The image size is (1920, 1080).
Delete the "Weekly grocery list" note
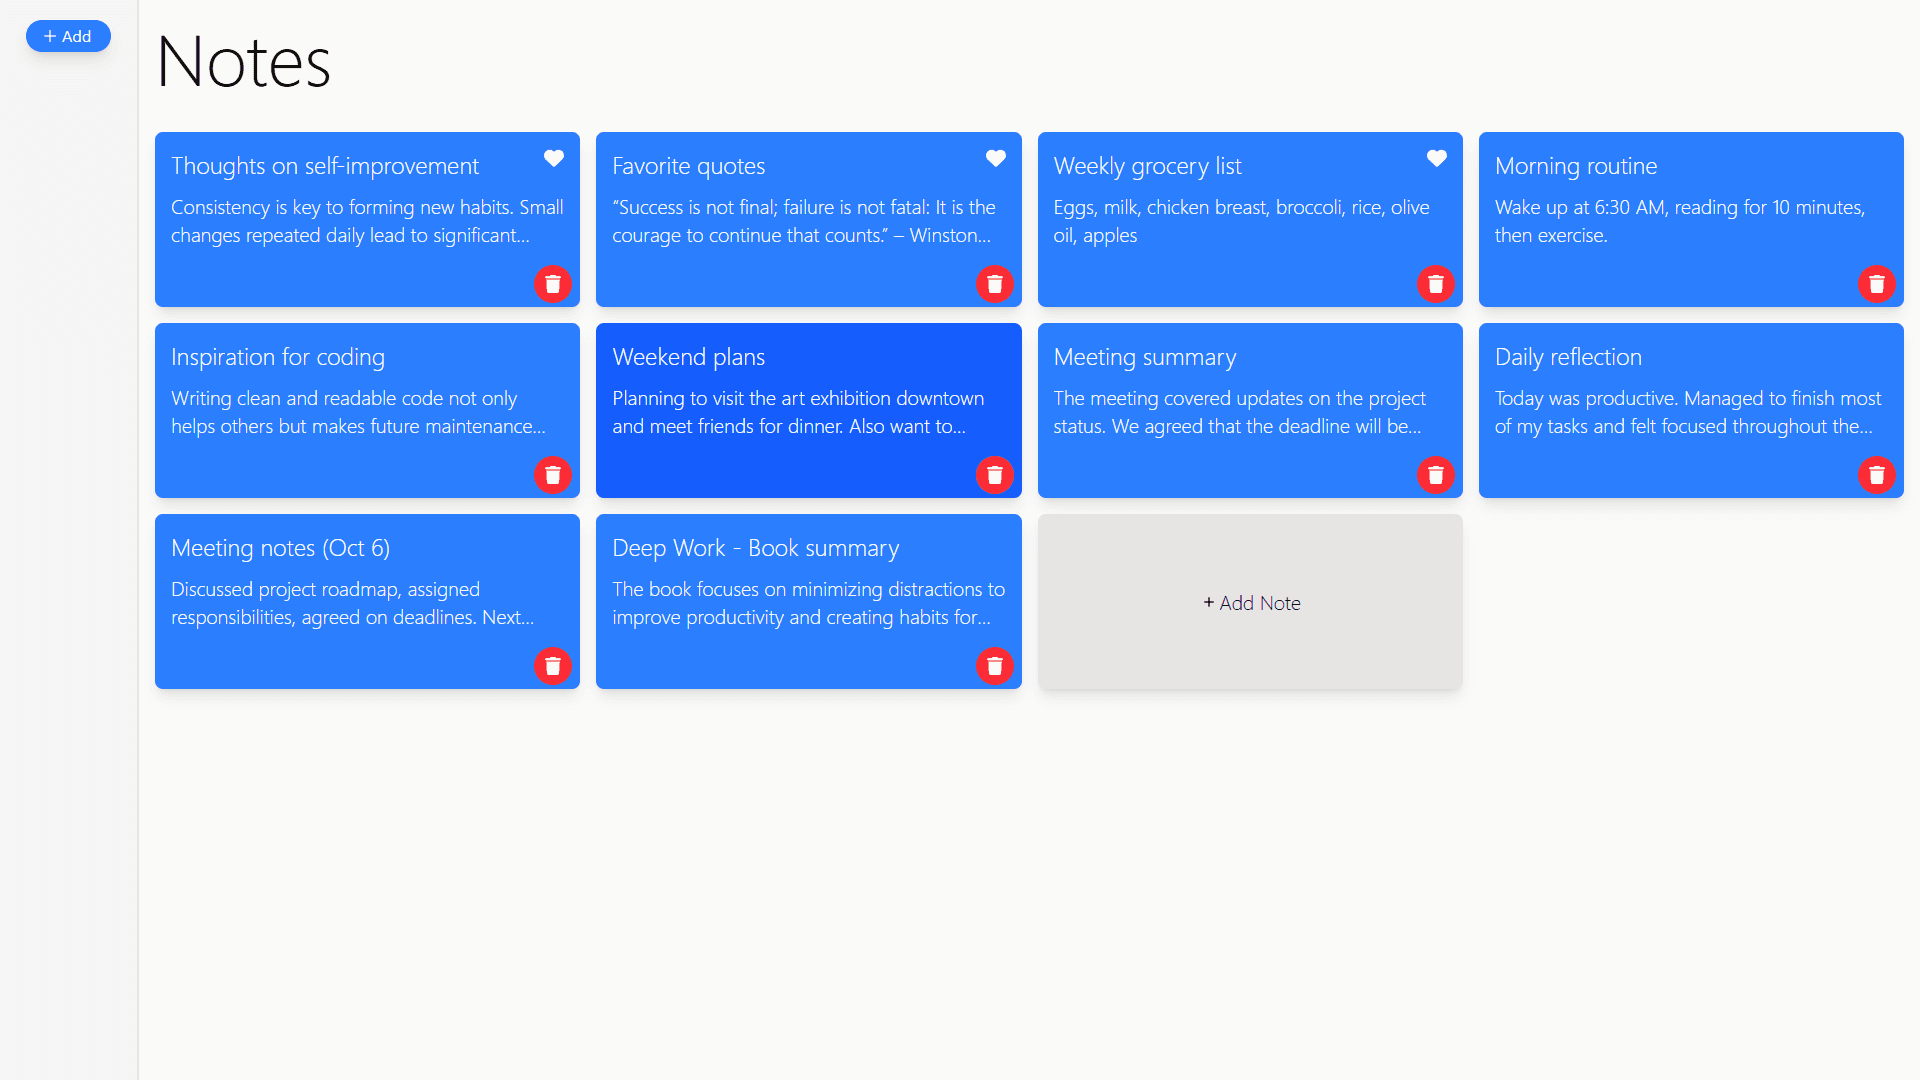click(x=1436, y=284)
